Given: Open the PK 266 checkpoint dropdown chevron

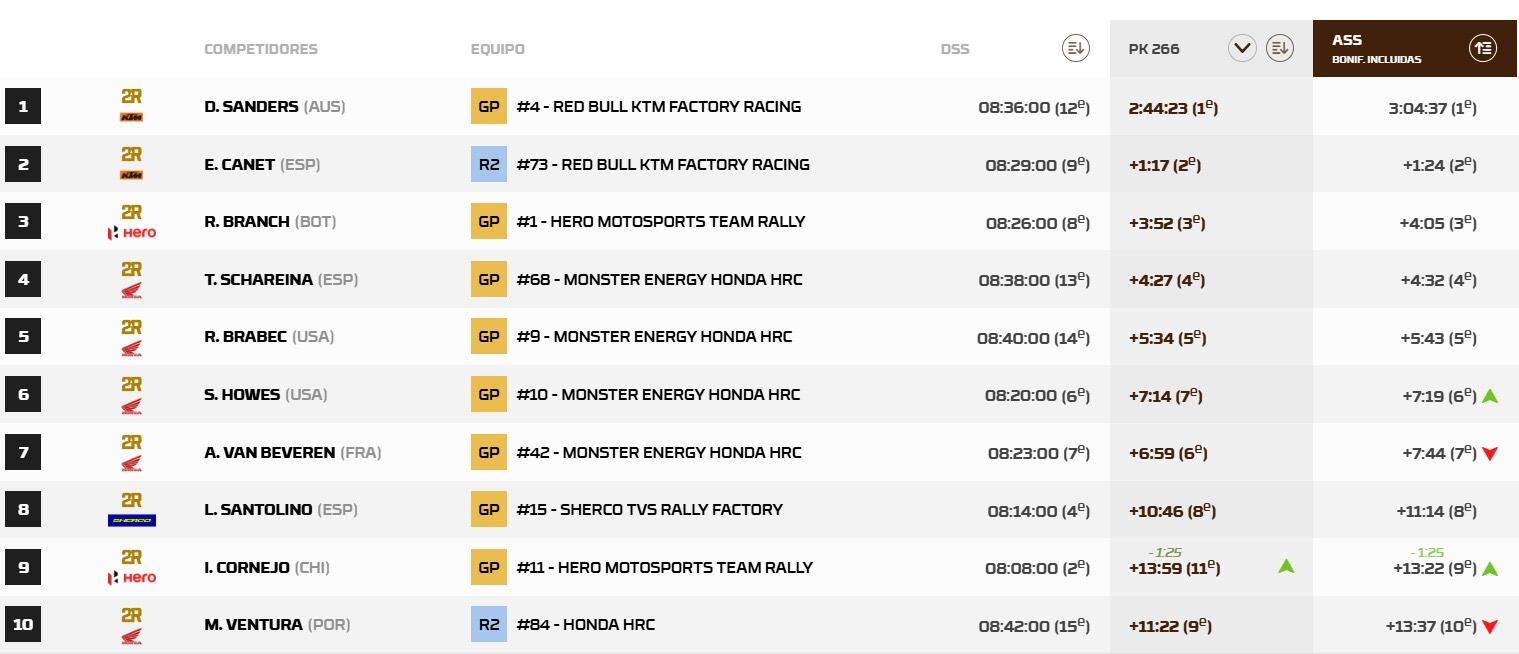Looking at the screenshot, I should (1242, 48).
